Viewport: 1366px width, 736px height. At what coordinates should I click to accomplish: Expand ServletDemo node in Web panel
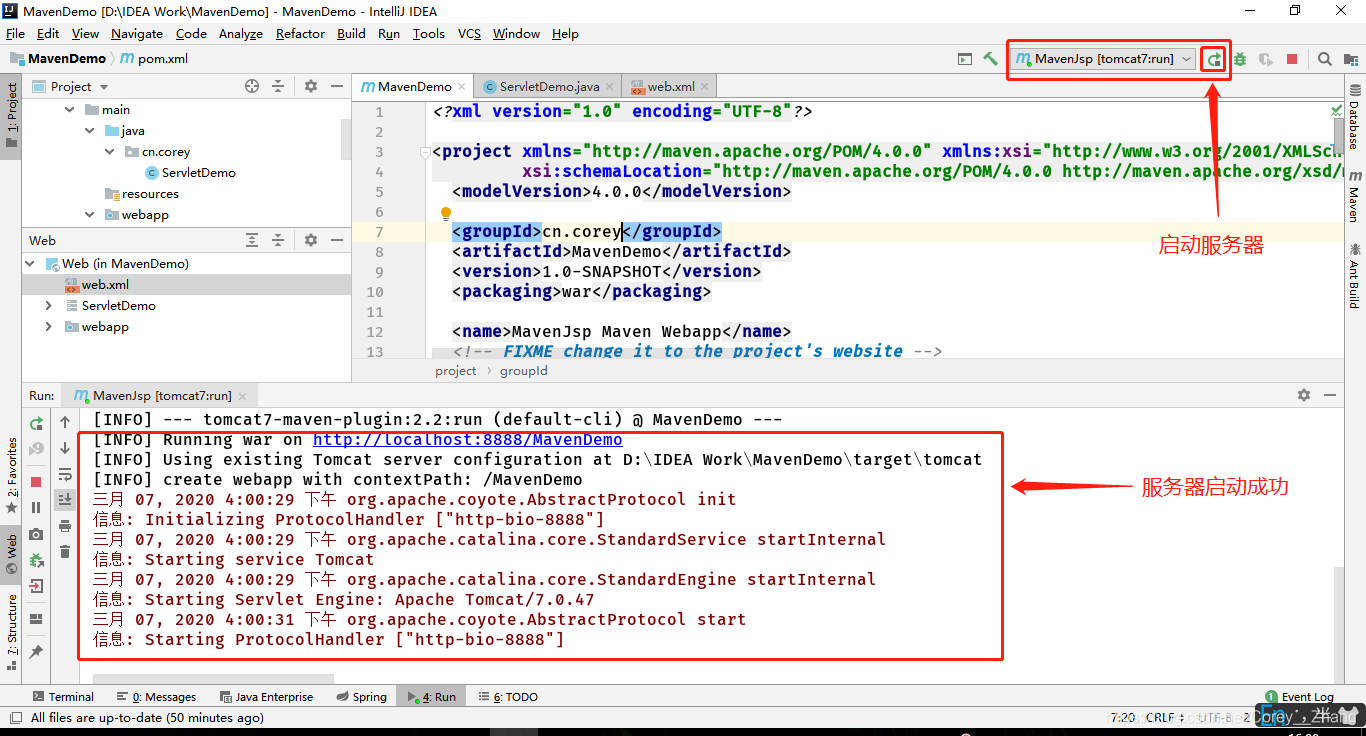pos(48,306)
